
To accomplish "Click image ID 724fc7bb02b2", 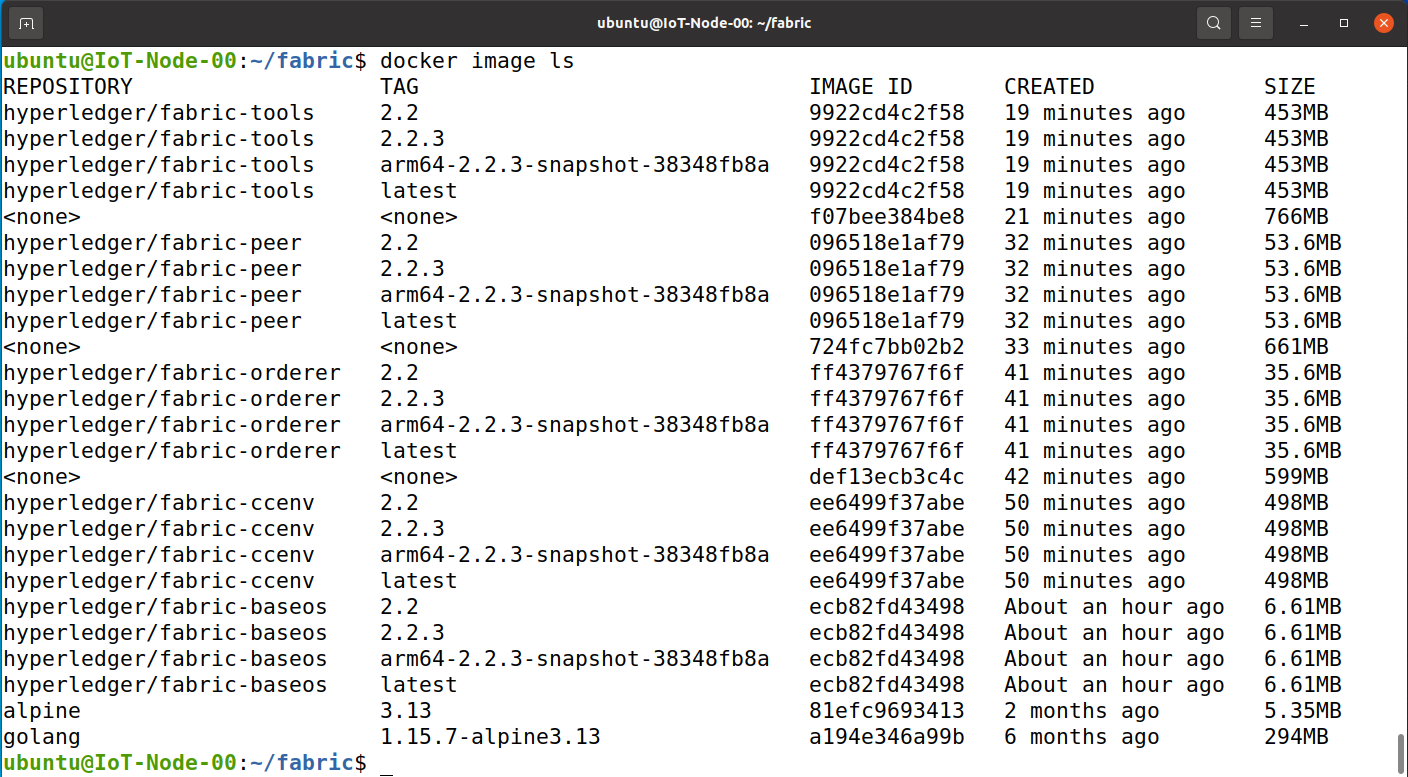I will [x=887, y=347].
